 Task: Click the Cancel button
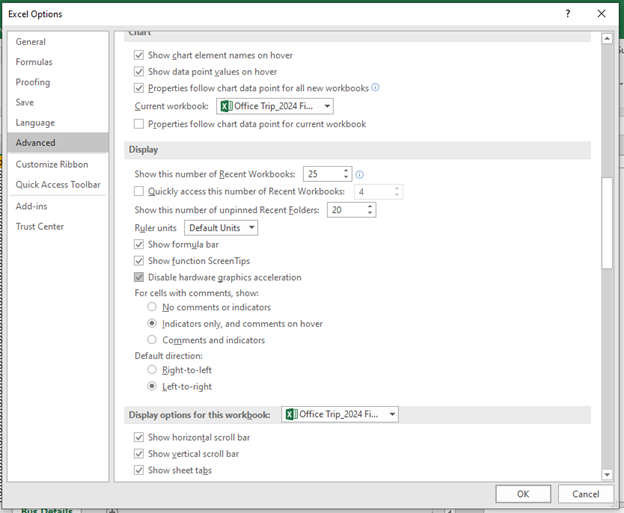coord(585,494)
